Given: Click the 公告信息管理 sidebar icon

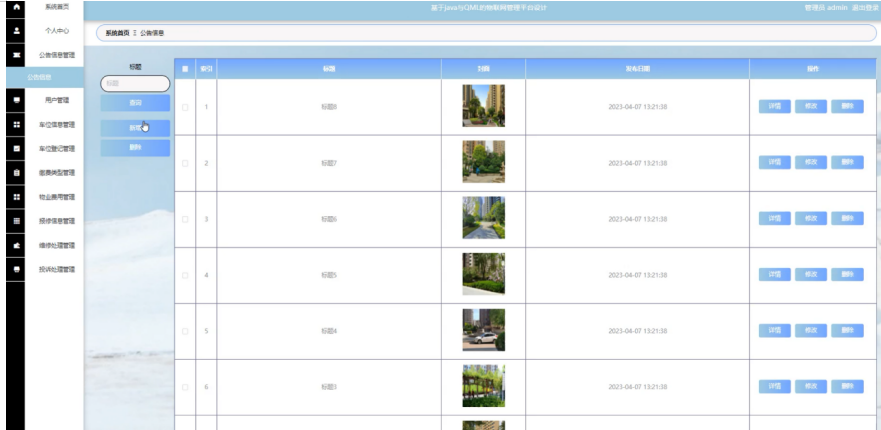Looking at the screenshot, I should pyautogui.click(x=16, y=55).
